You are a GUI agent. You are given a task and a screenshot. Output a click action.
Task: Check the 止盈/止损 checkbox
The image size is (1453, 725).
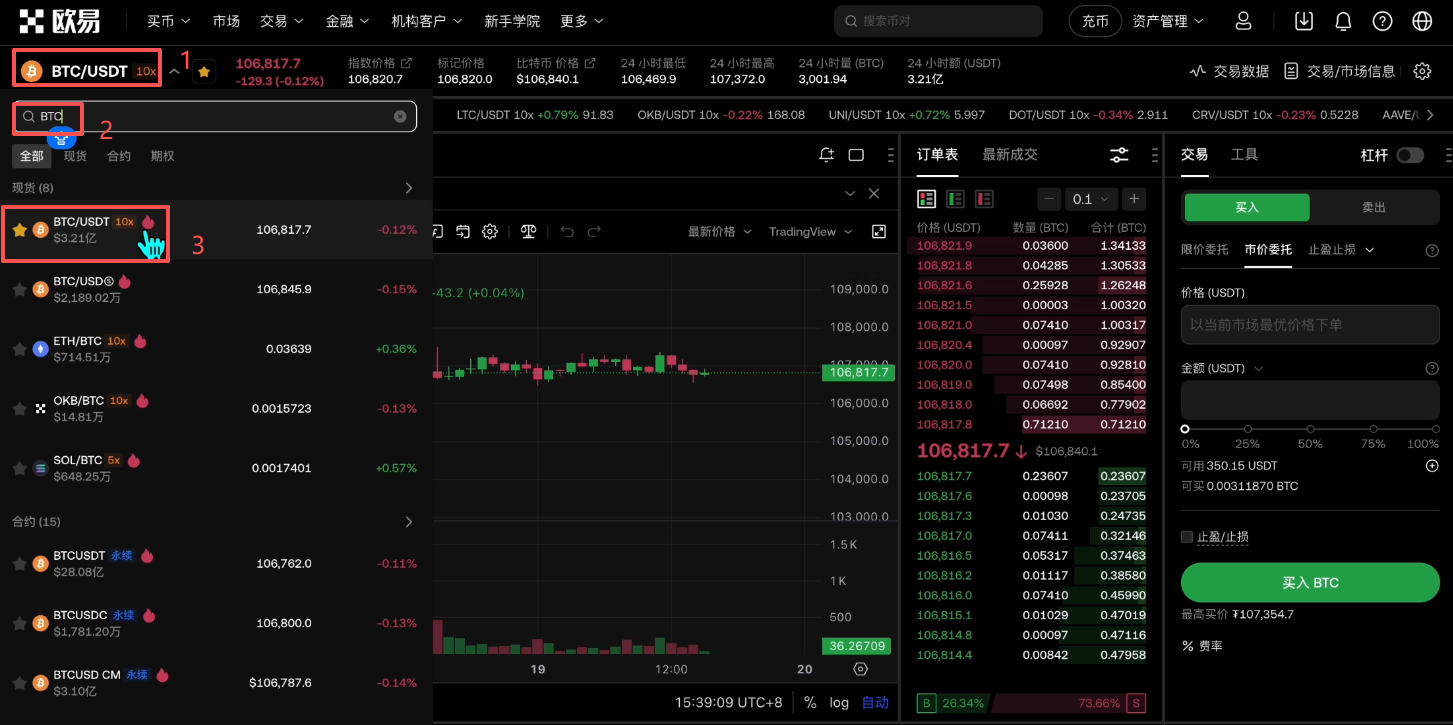tap(1187, 537)
